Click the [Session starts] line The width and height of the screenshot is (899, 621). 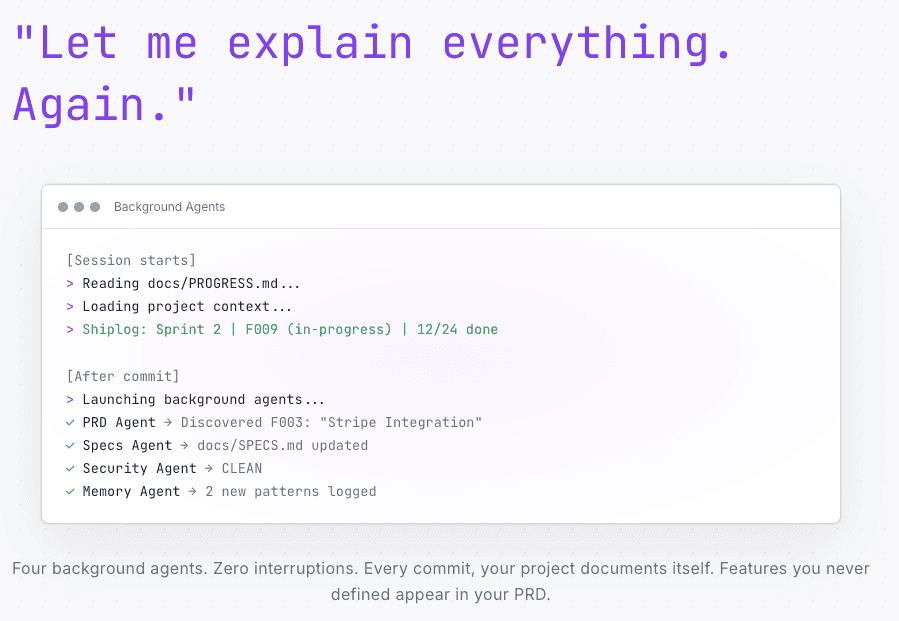[131, 261]
